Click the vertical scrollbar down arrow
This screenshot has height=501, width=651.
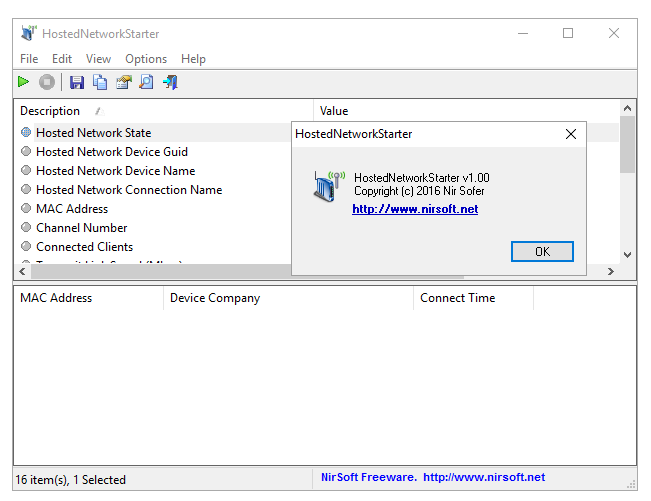(627, 254)
